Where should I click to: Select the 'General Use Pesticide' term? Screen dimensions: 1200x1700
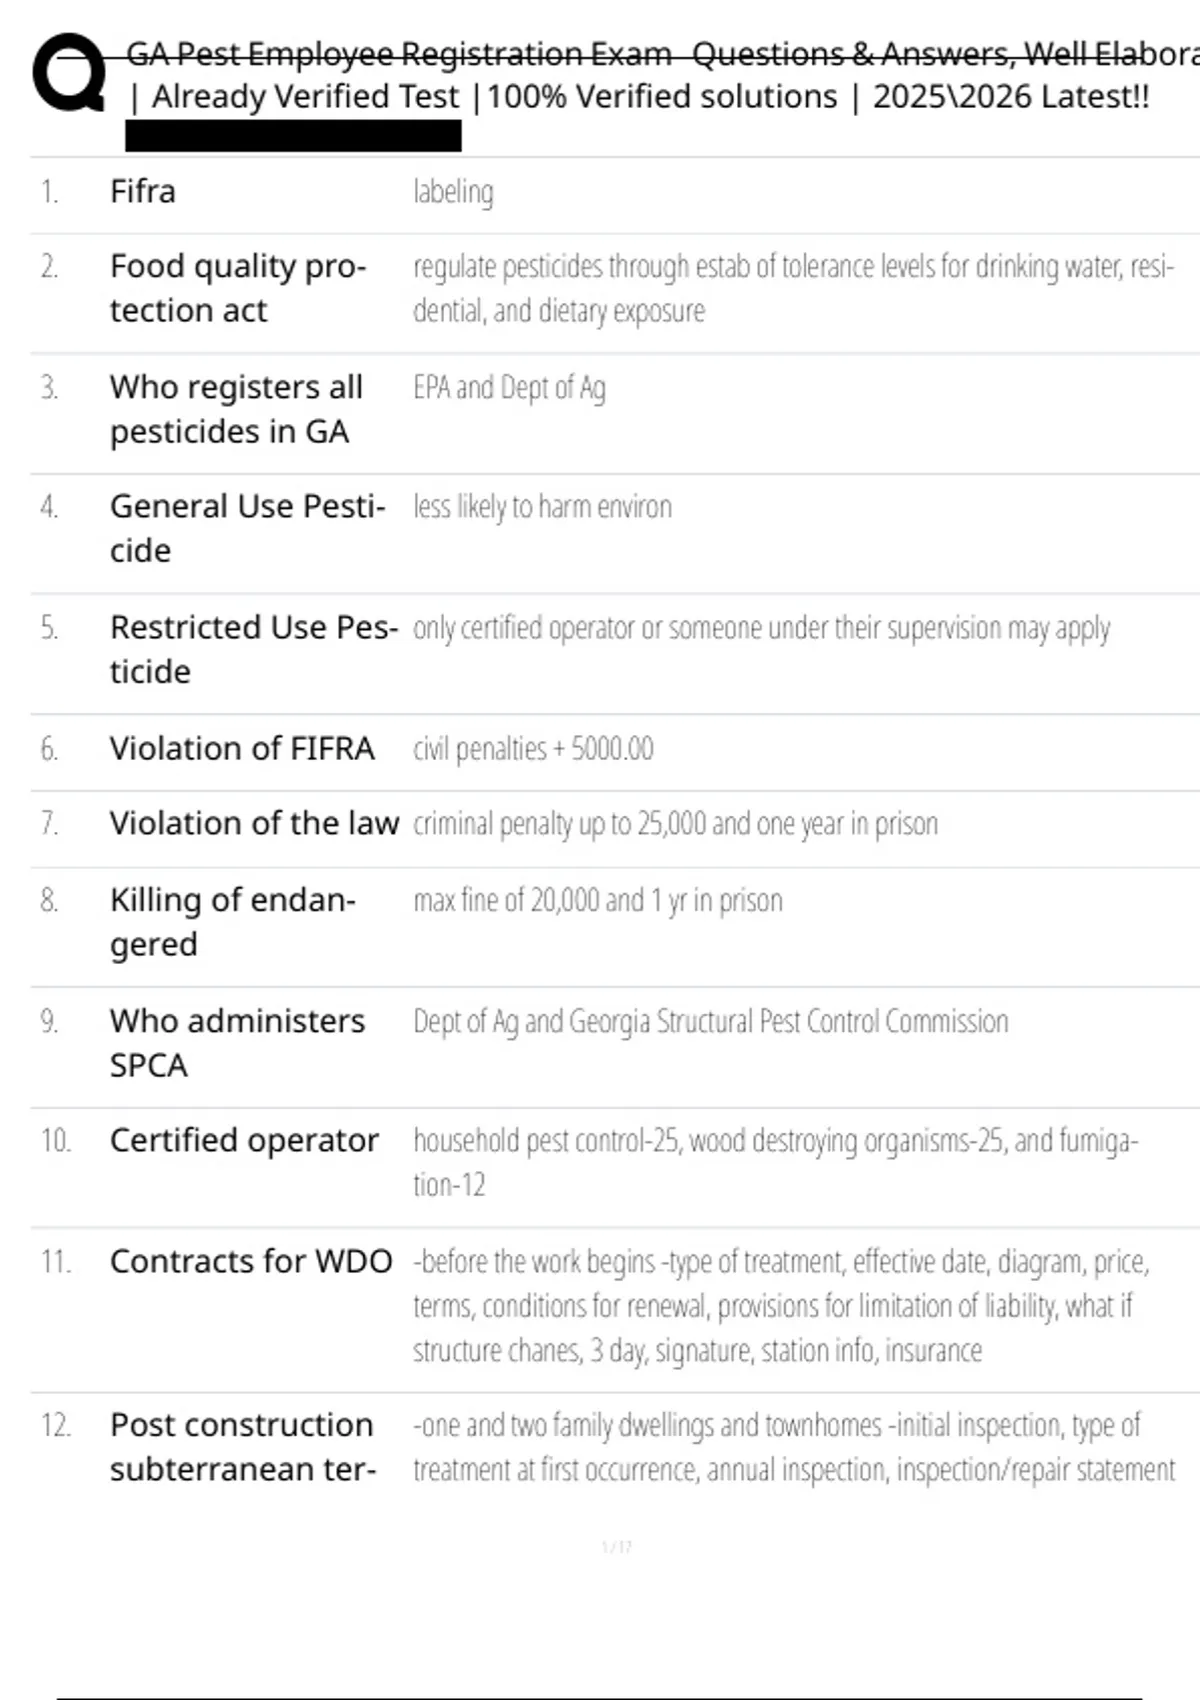click(247, 528)
